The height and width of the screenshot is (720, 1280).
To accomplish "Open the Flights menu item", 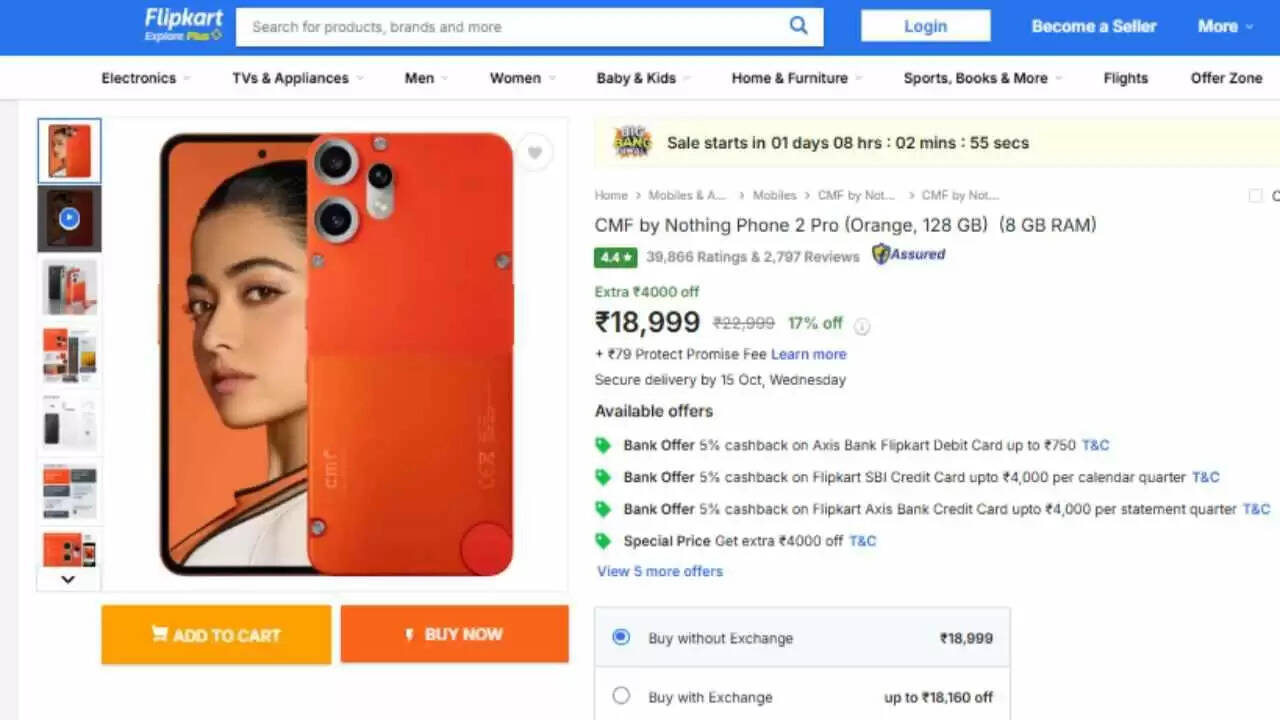I will [1125, 78].
